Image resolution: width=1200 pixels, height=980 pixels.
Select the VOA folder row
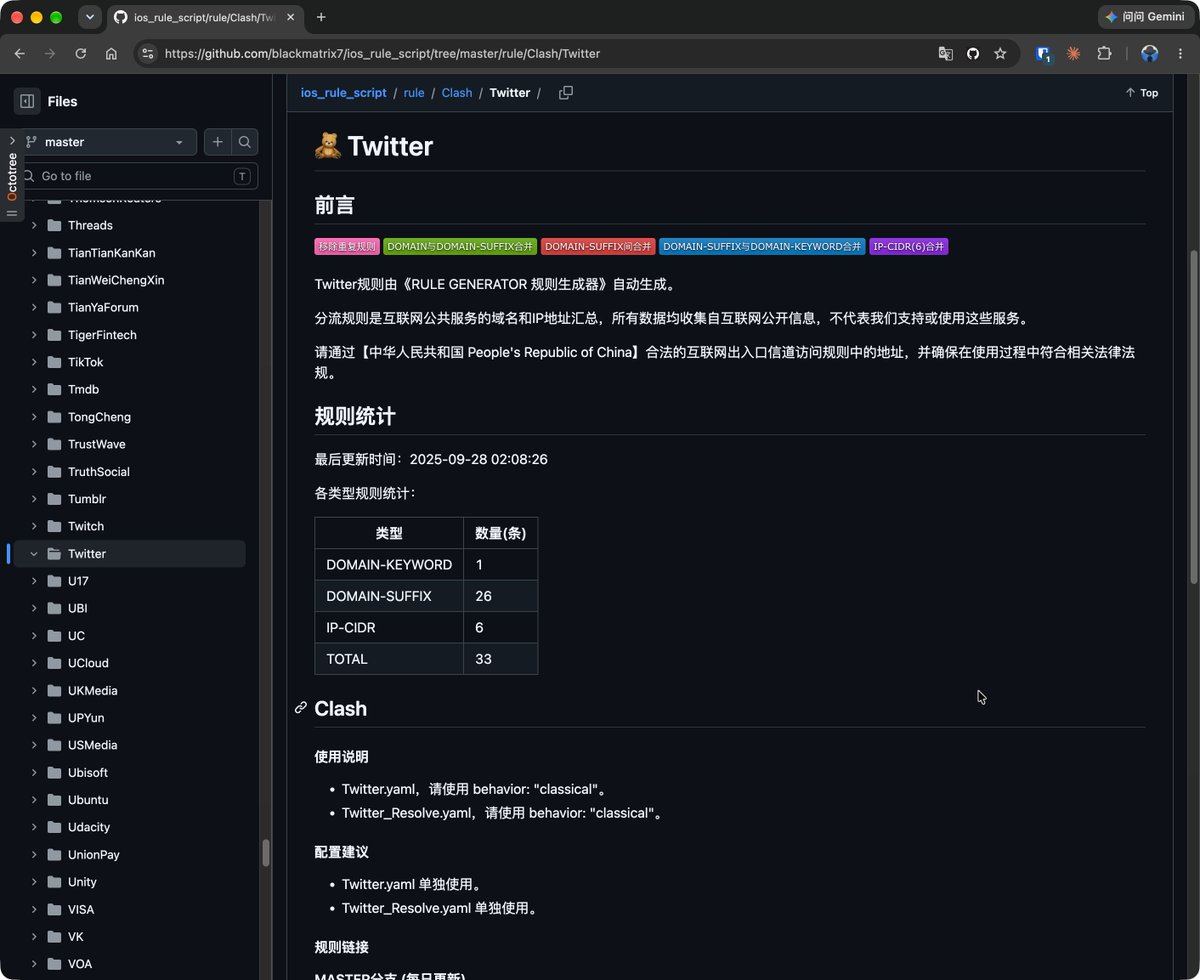(x=130, y=964)
